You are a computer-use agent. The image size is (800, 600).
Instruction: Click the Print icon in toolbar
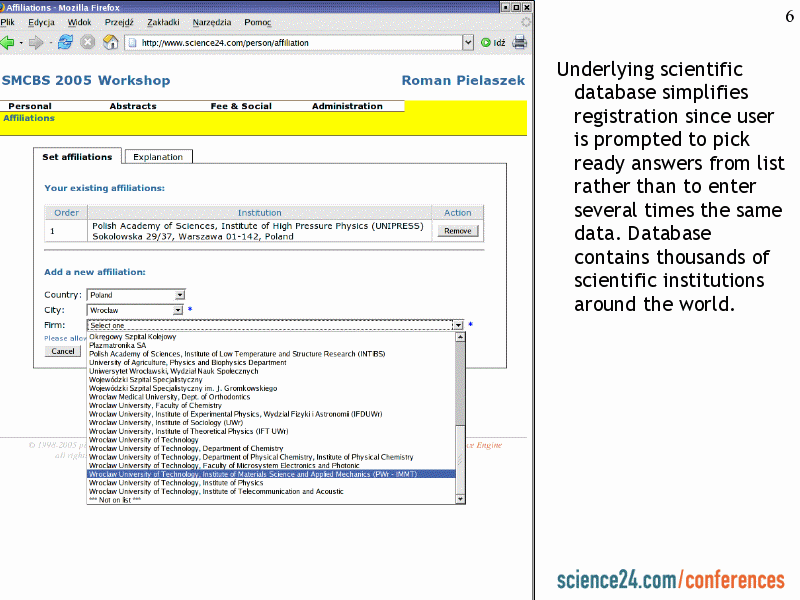coord(519,43)
